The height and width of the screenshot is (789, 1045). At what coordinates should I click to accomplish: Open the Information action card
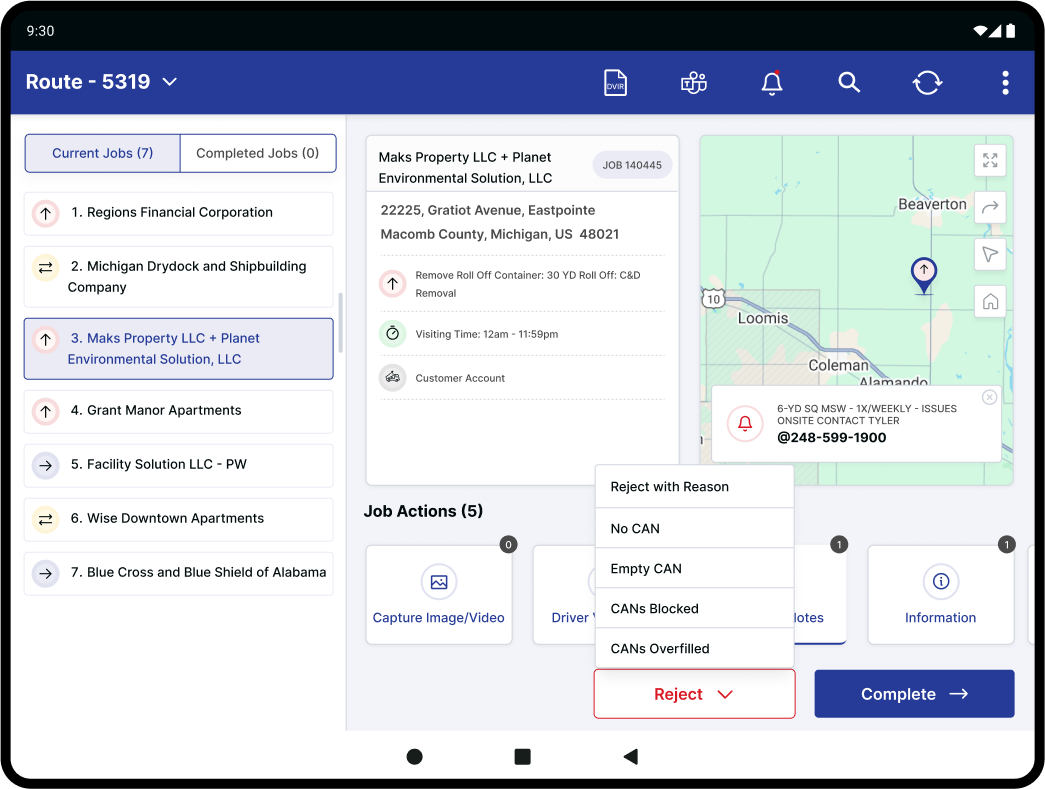pyautogui.click(x=940, y=594)
